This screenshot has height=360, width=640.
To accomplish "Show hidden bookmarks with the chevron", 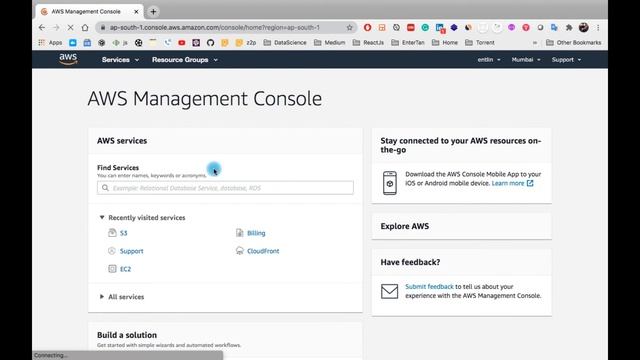I will click(535, 42).
